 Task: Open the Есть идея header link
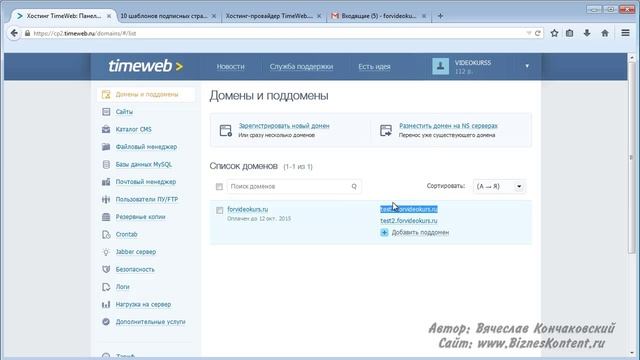[374, 67]
